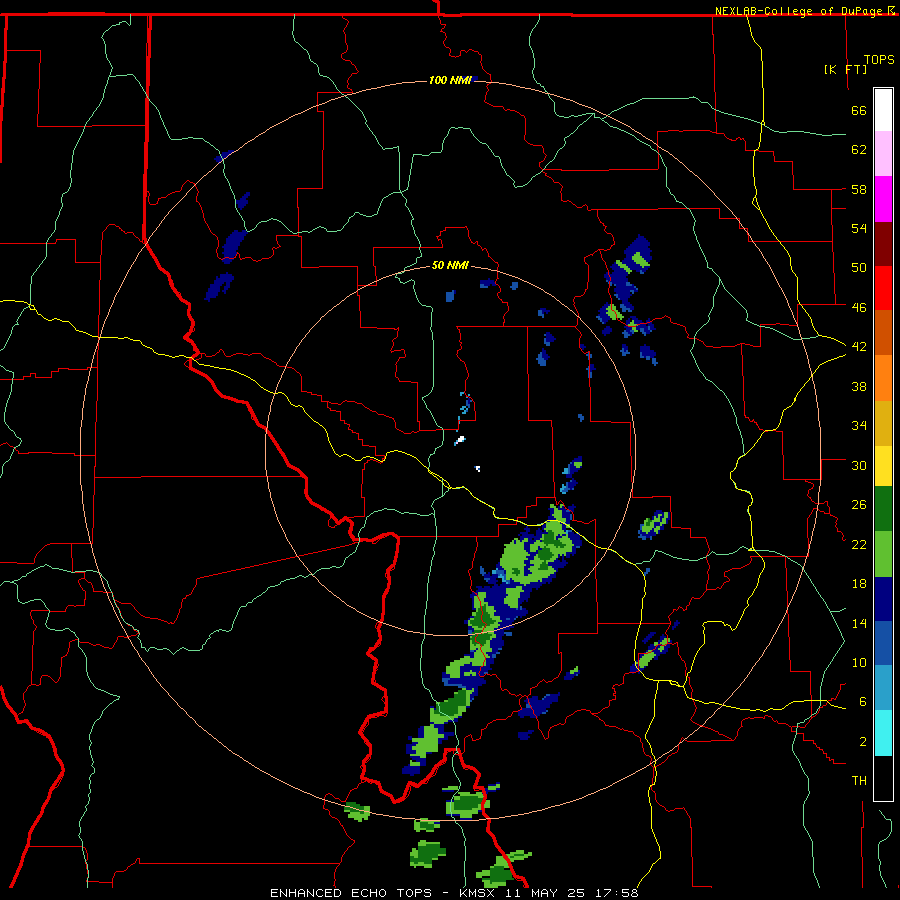Click the 'TOPS' legend heading
Screen dimensions: 900x900
click(879, 60)
